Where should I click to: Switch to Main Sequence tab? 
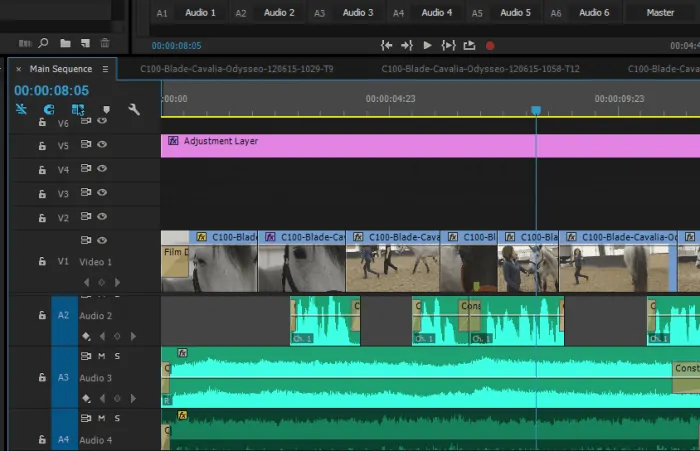[x=61, y=69]
